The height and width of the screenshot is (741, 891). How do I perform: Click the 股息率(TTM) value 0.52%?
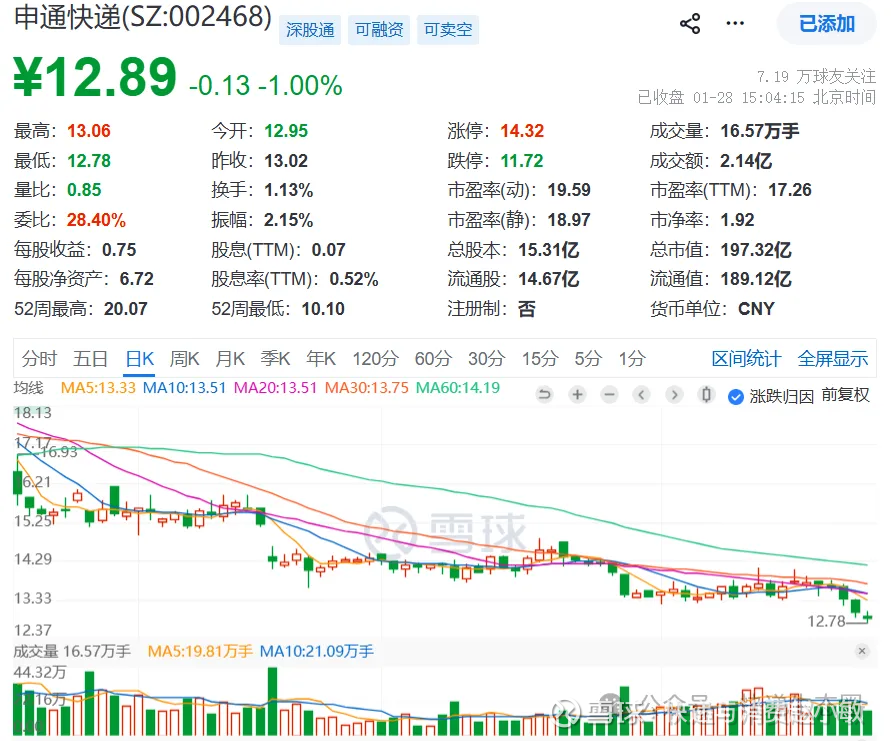pos(354,279)
